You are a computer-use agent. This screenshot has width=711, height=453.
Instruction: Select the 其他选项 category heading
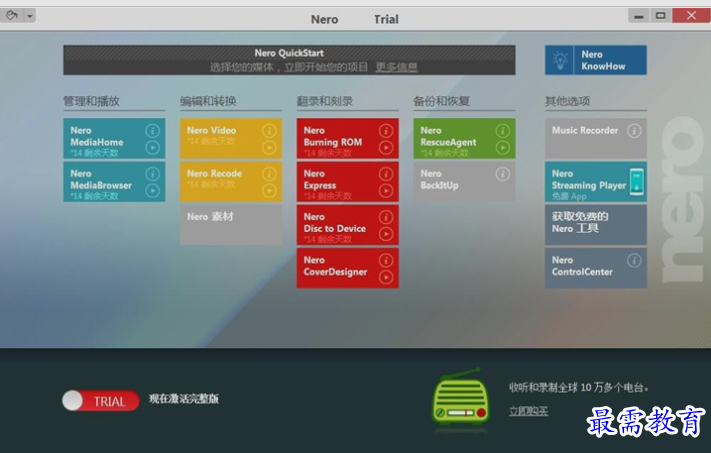pyautogui.click(x=568, y=101)
